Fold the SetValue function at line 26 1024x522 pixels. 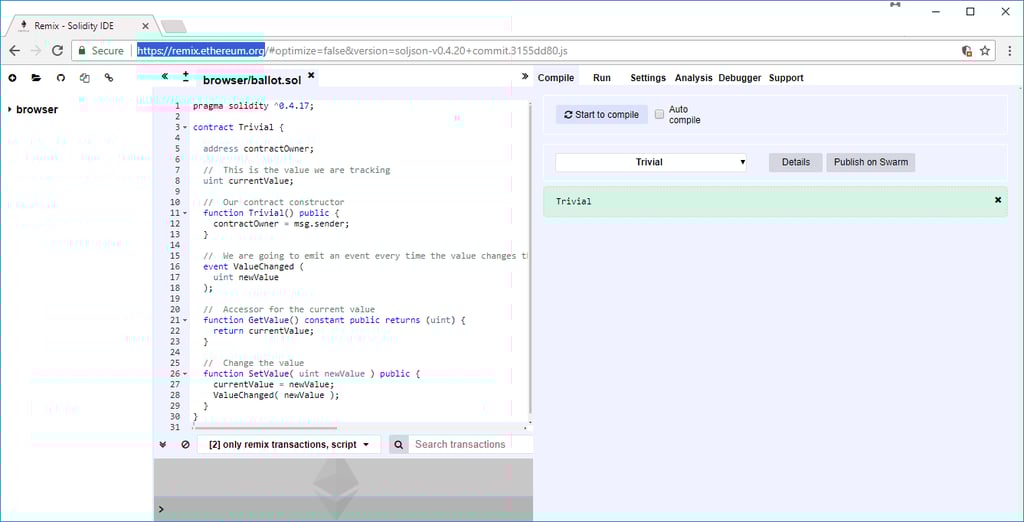pyautogui.click(x=185, y=374)
